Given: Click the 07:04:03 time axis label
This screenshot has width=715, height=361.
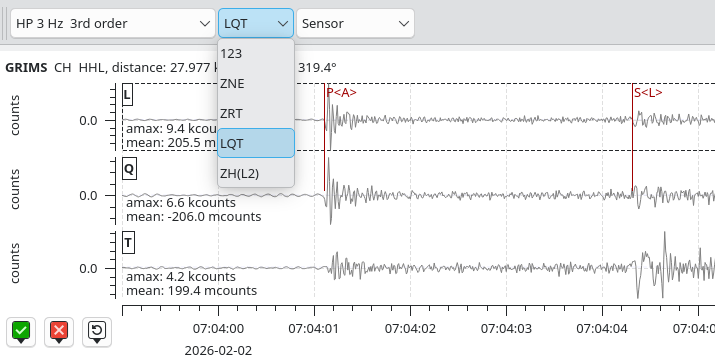Looking at the screenshot, I should tap(506, 328).
